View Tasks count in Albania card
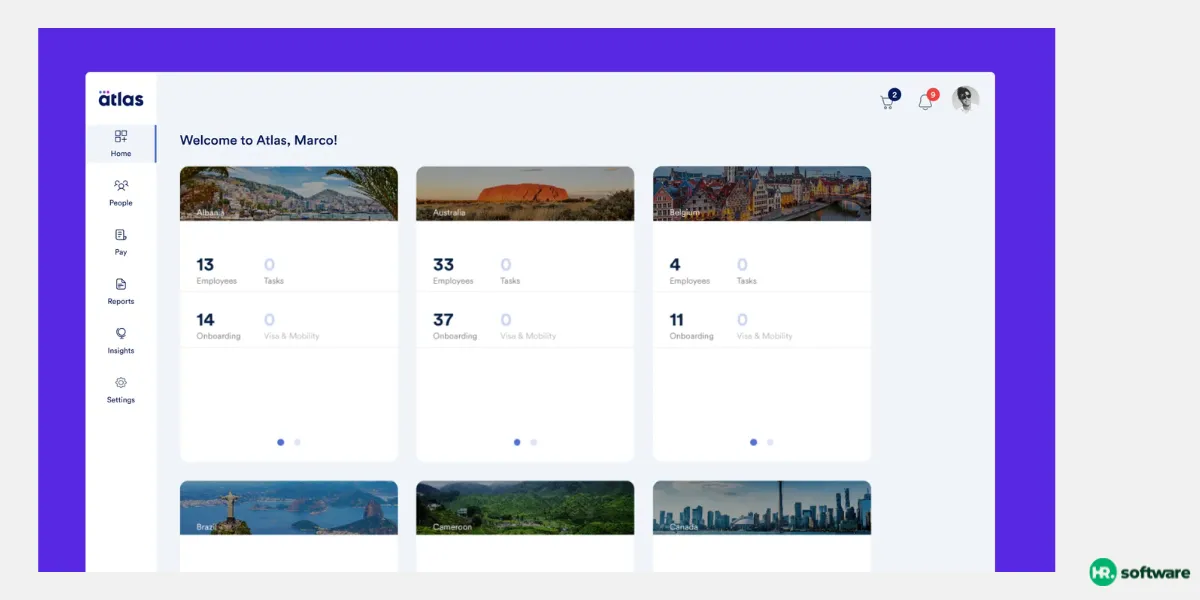Viewport: 1200px width, 600px height. 273,271
